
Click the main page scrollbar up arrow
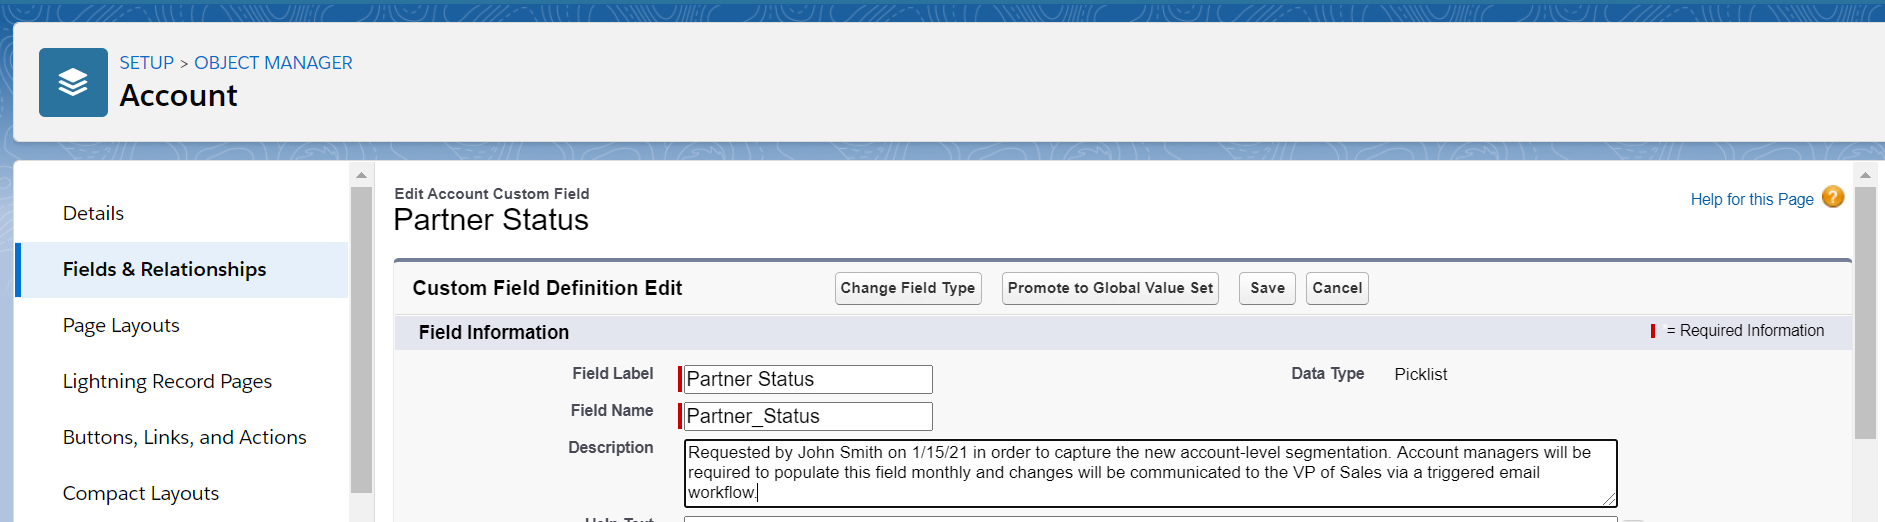1865,175
